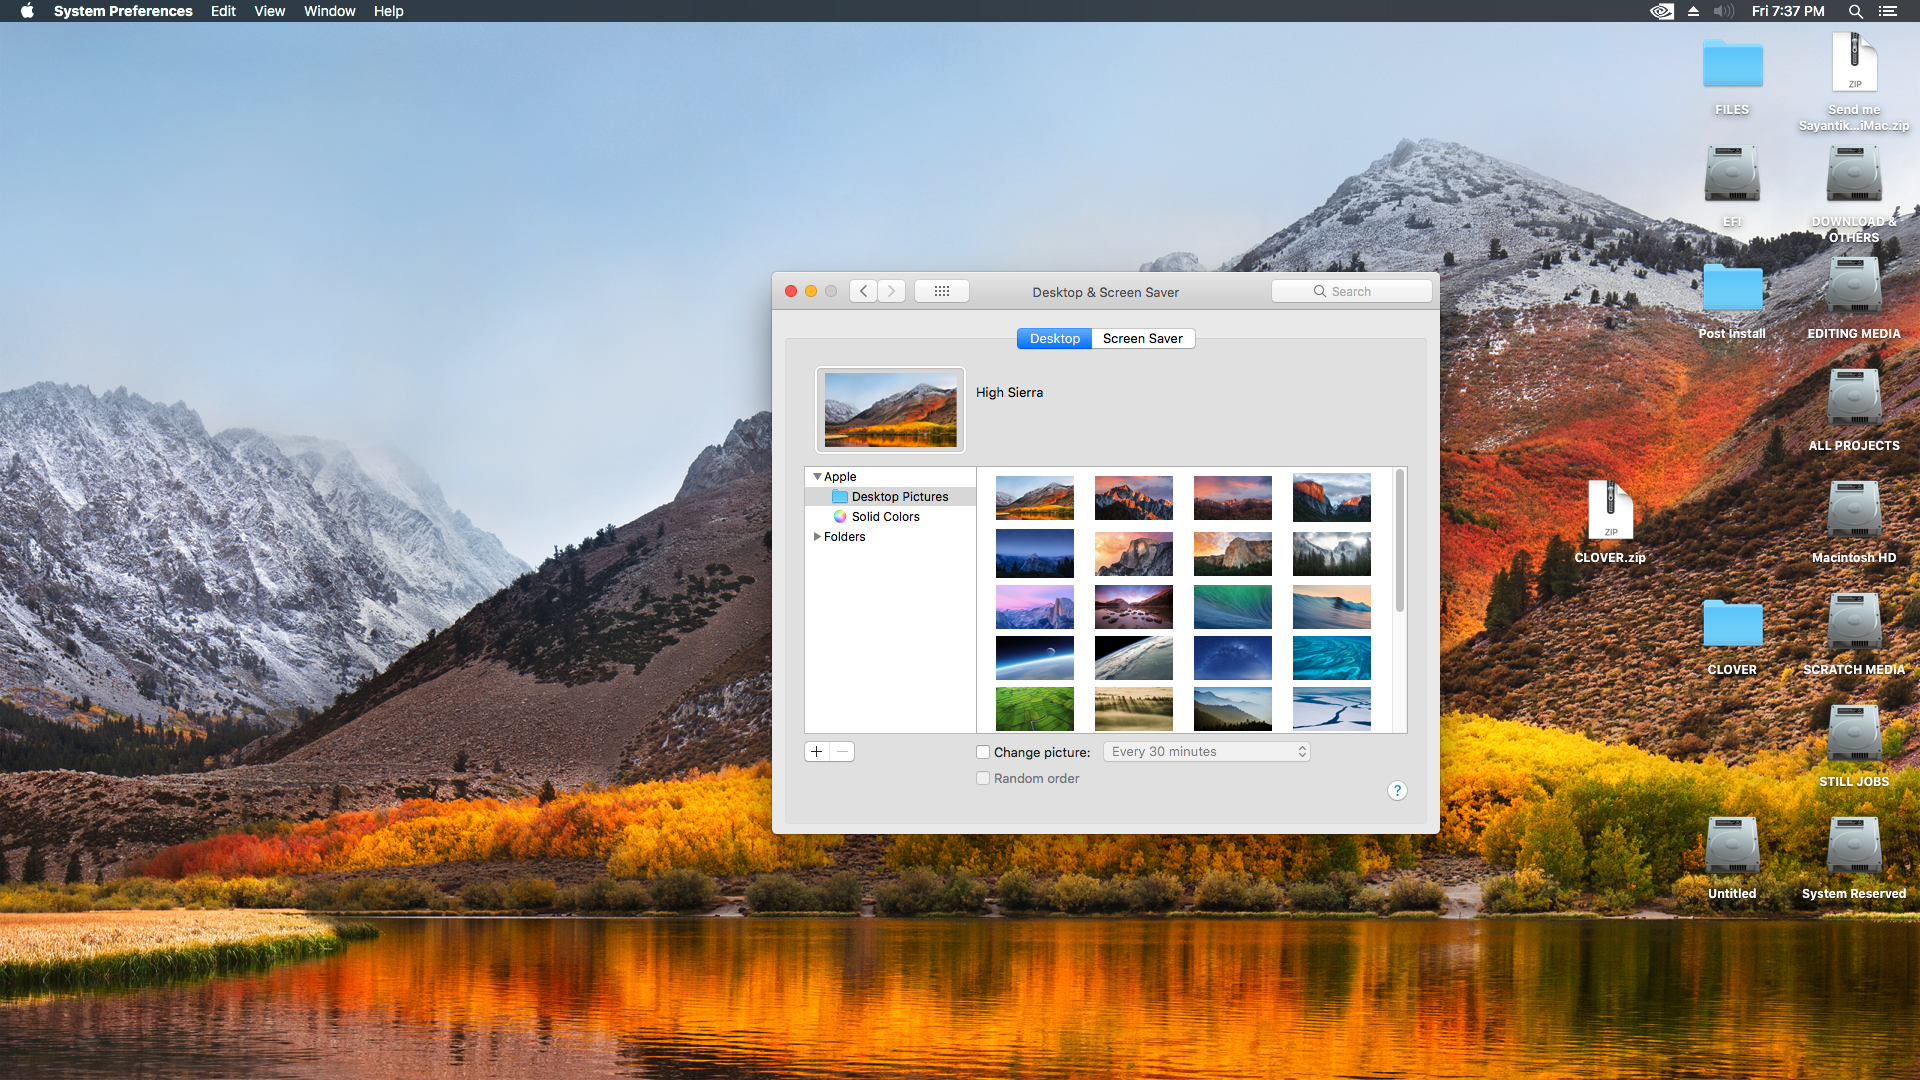Select the Macintosh HD drive icon
This screenshot has width=1920, height=1080.
[x=1853, y=510]
